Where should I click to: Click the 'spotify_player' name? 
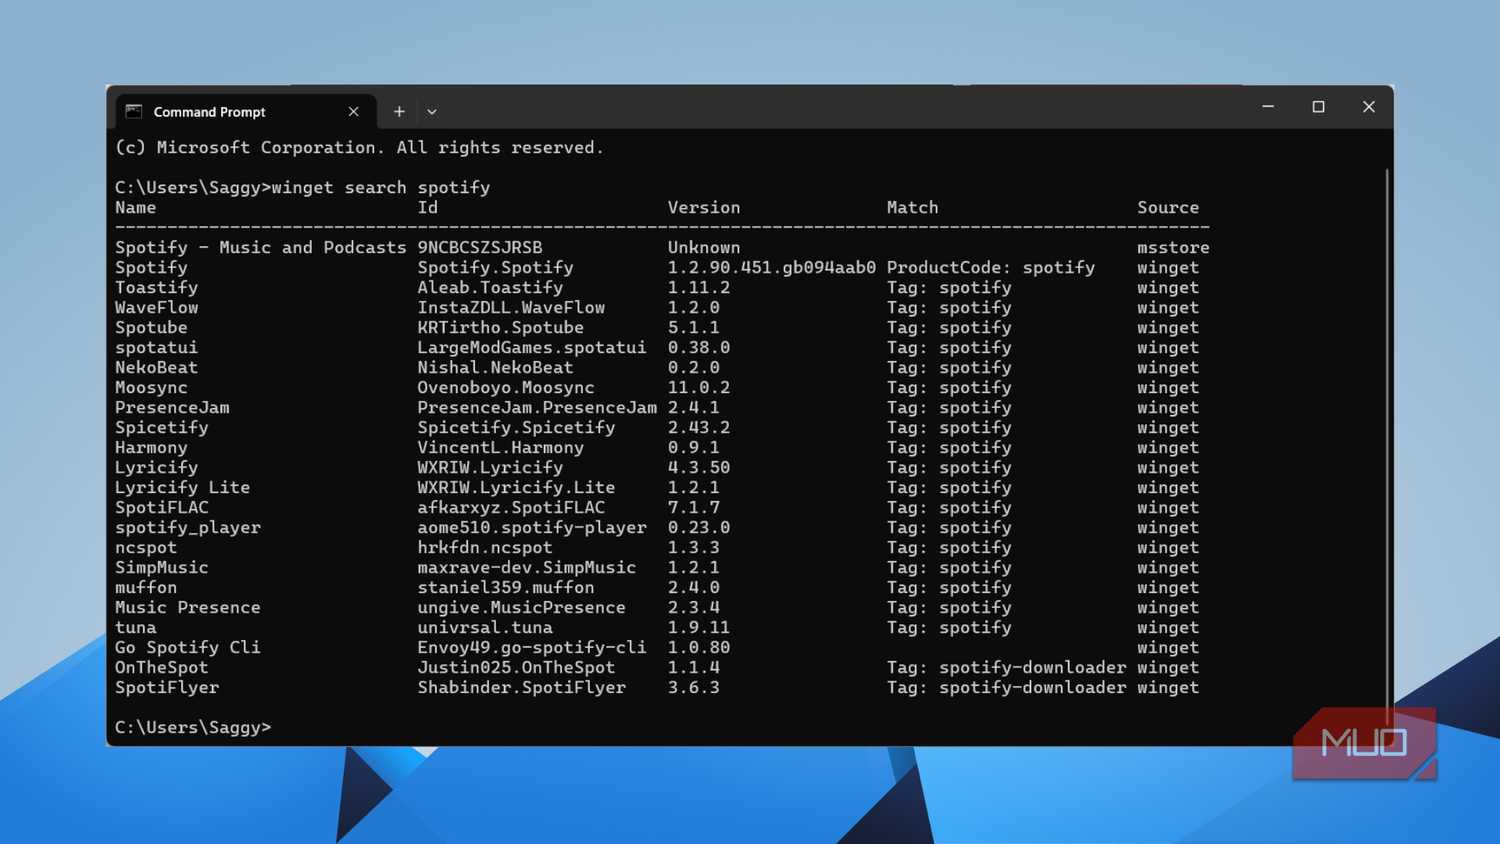point(188,527)
